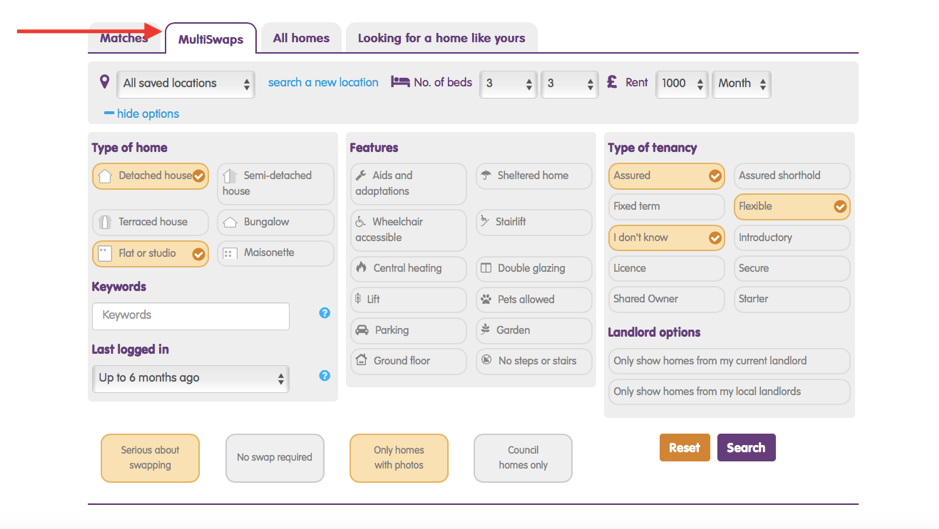The image size is (939, 529).
Task: Deselect the Flexible tenancy type
Action: pyautogui.click(x=792, y=207)
